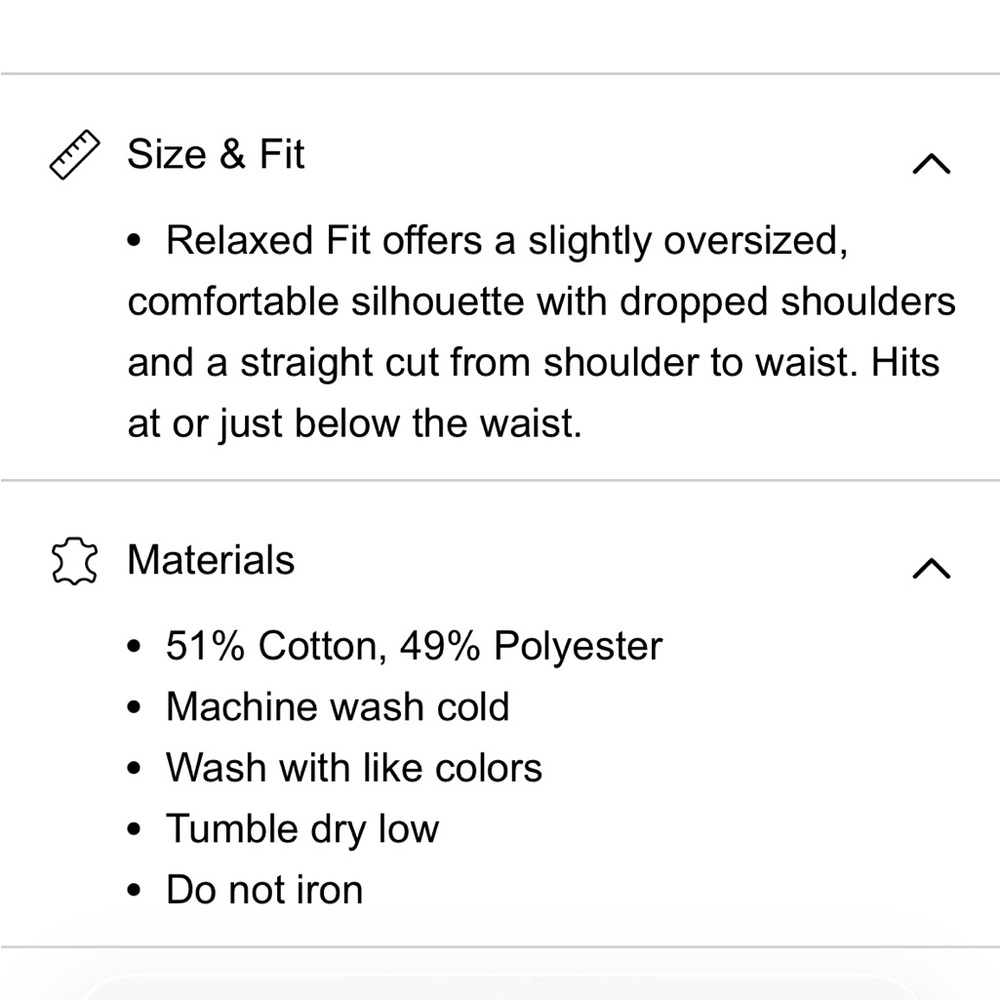Click the bullet before "Tumble dry low"
Viewport: 1000px width, 1000px height.
tap(137, 830)
